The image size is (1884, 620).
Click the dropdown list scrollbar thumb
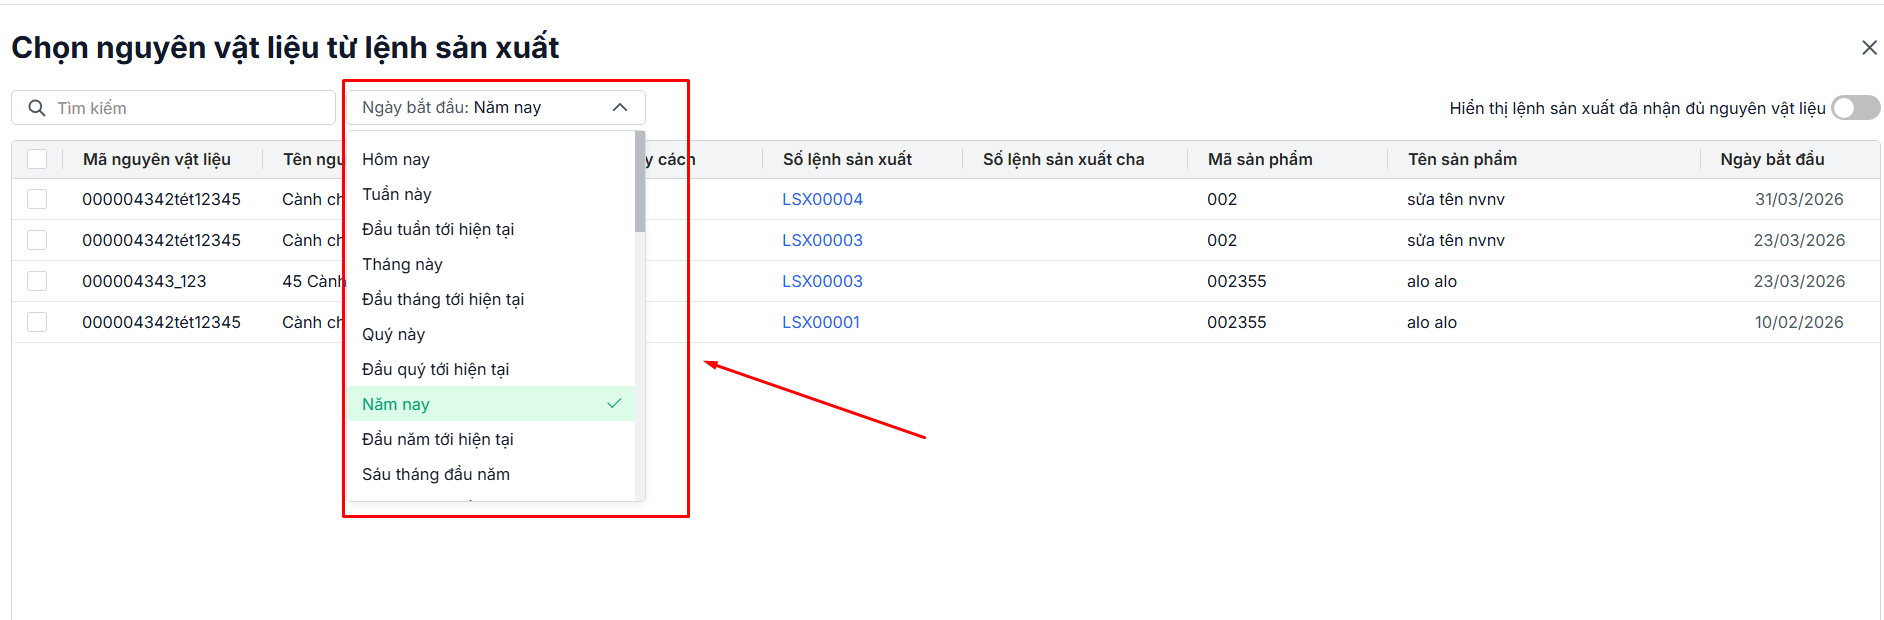640,182
